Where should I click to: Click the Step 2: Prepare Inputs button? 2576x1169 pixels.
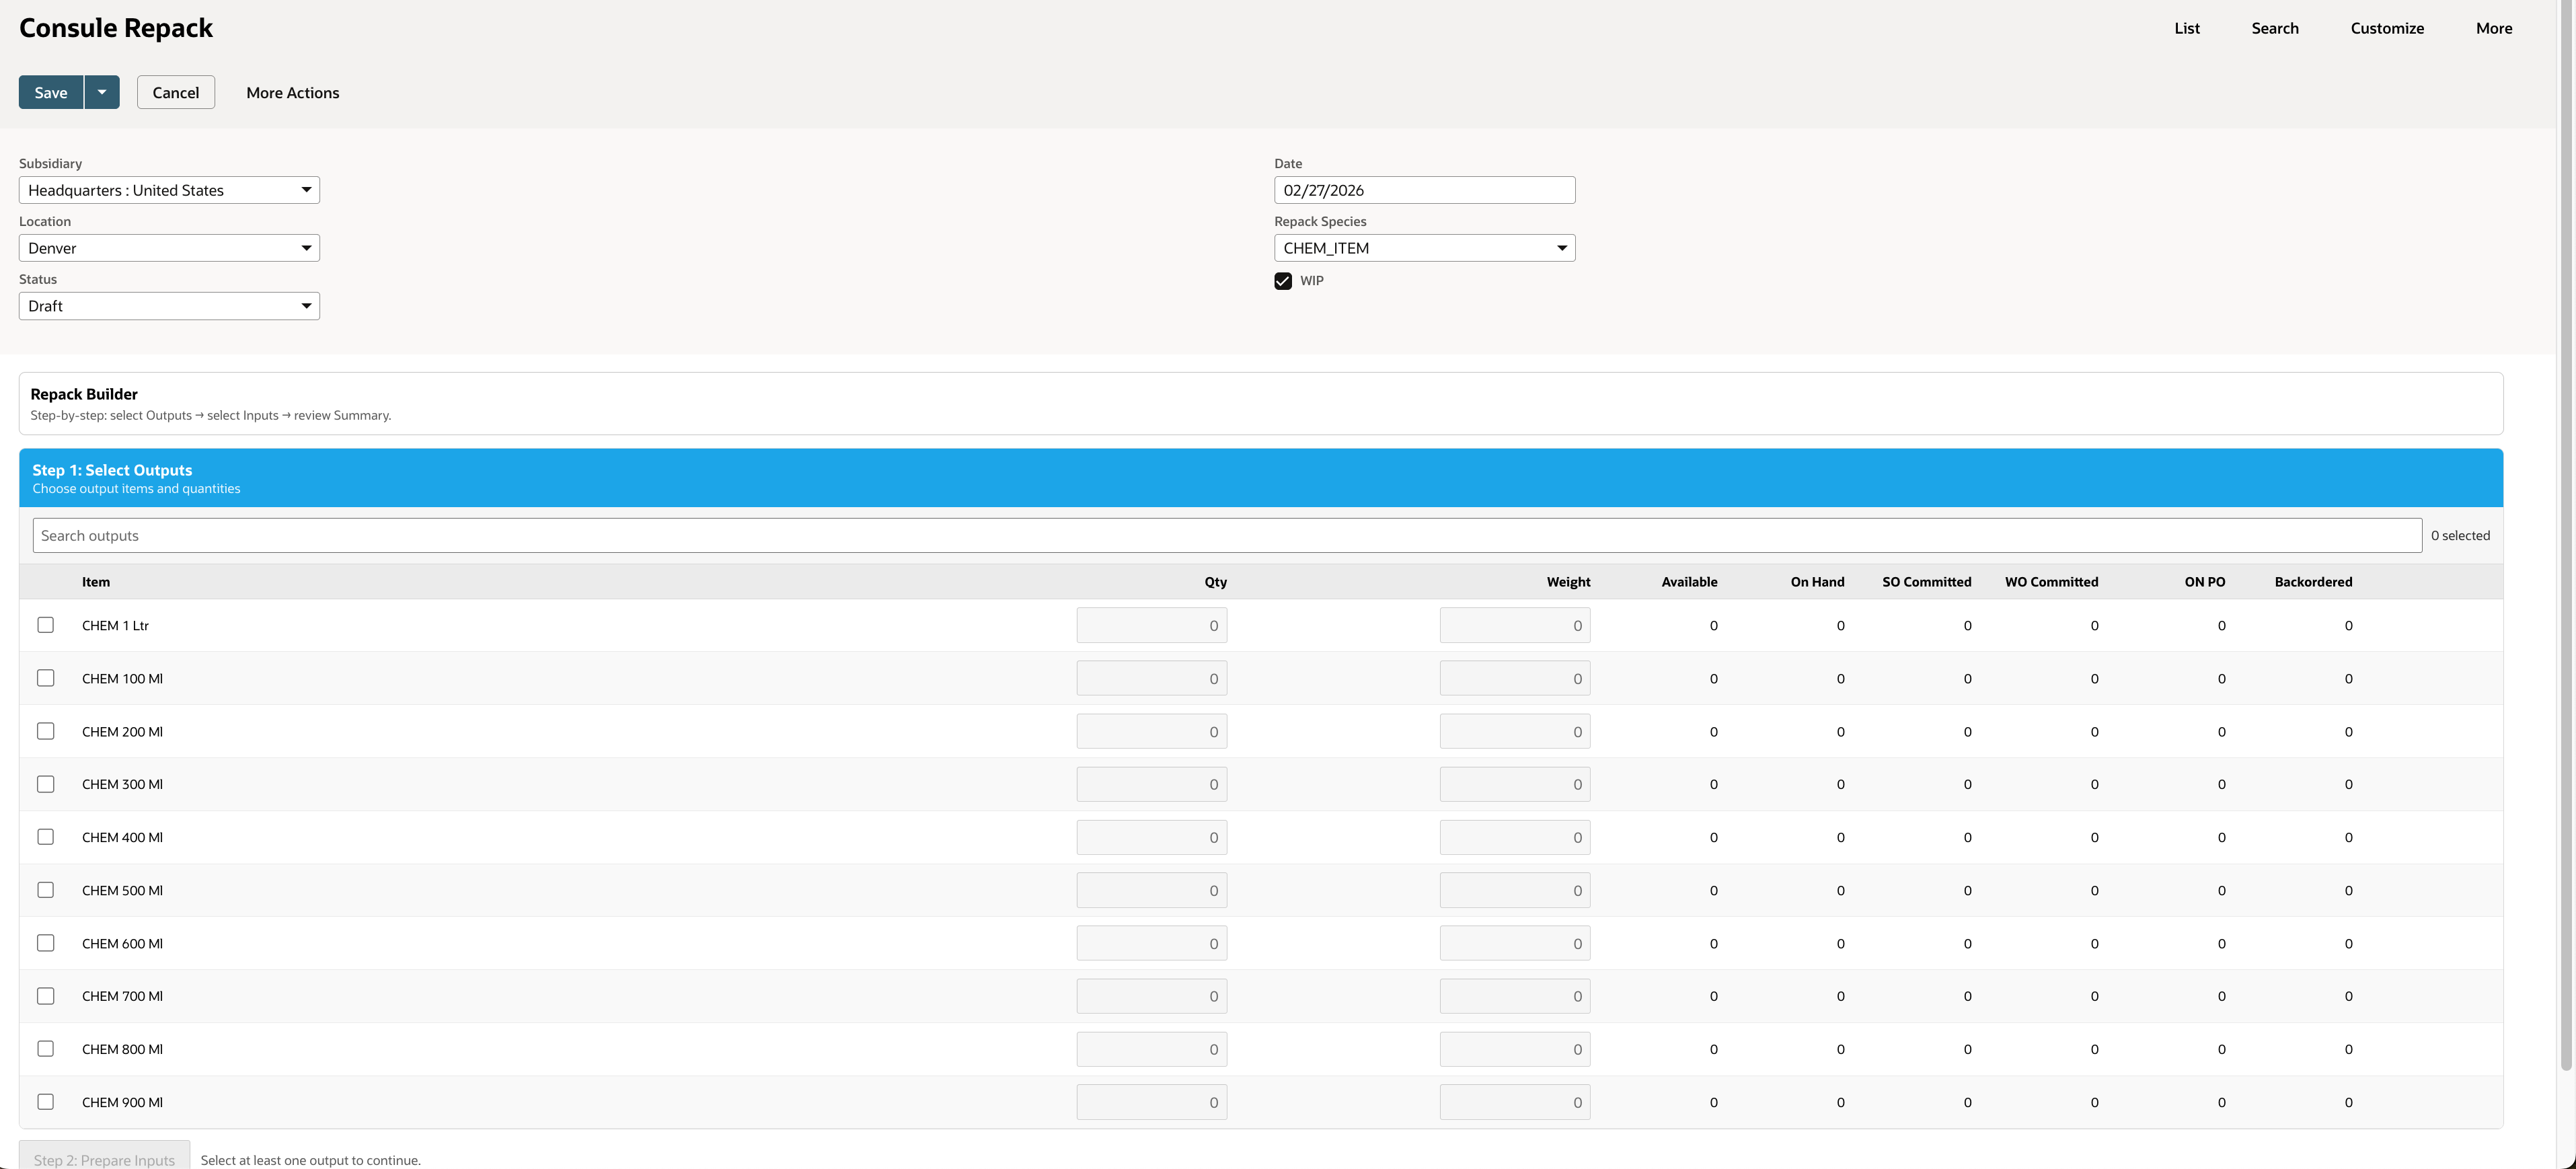coord(104,1158)
